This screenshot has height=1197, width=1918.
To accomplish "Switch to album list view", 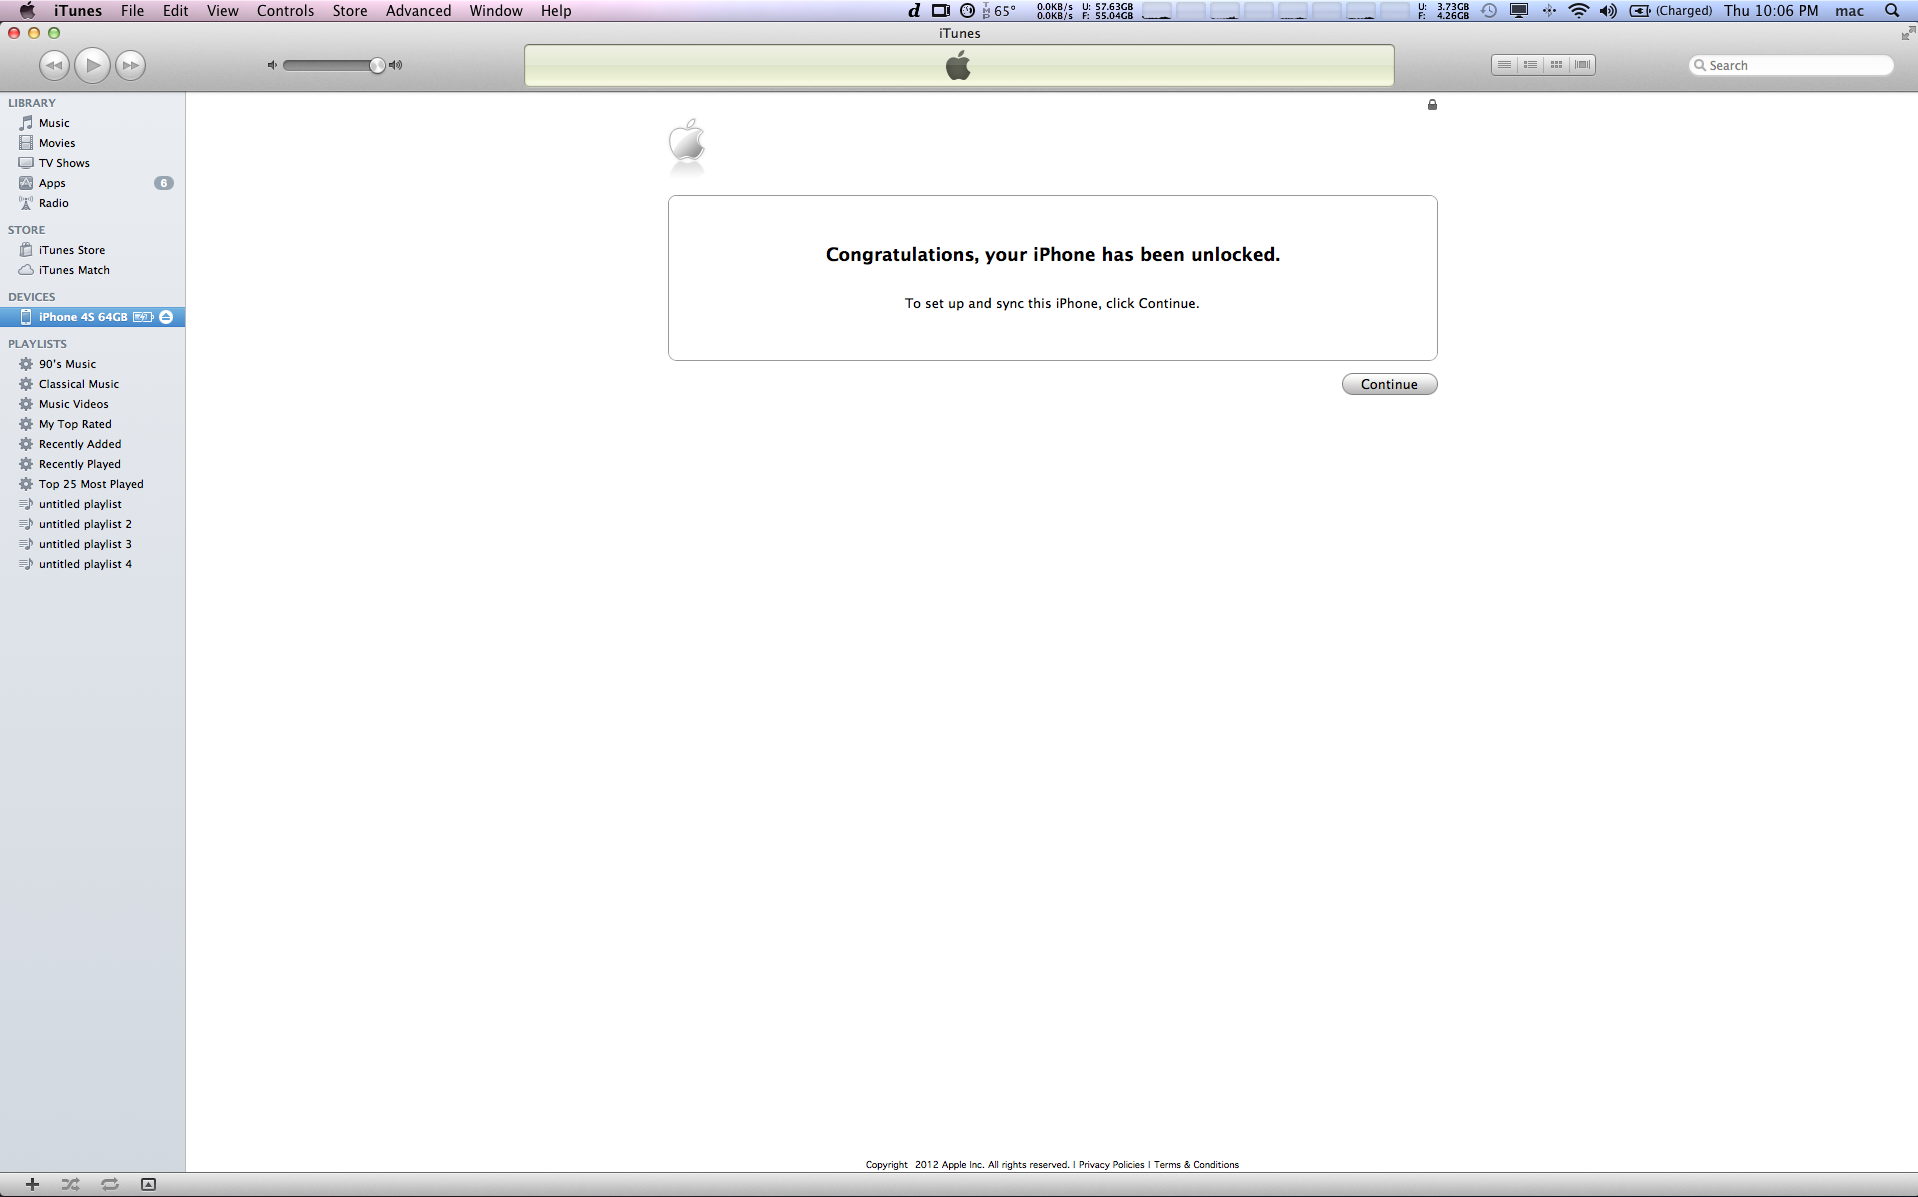I will tap(1530, 65).
